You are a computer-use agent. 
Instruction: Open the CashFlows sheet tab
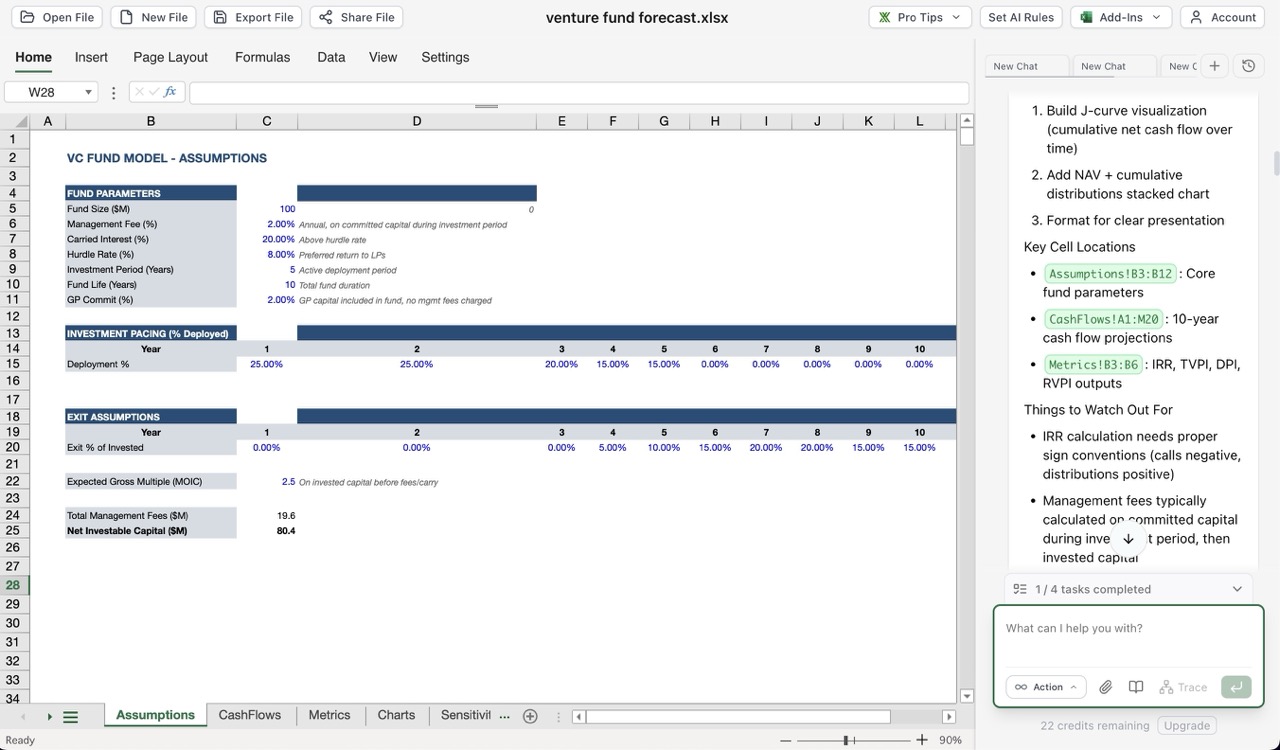249,715
